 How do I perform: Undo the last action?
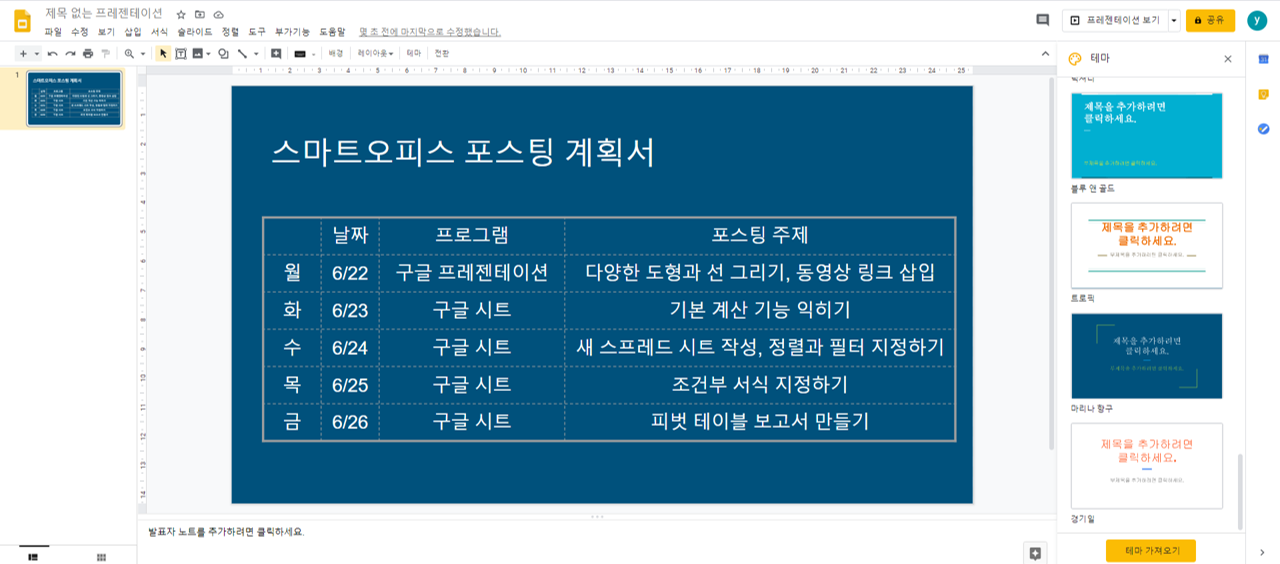(x=53, y=53)
